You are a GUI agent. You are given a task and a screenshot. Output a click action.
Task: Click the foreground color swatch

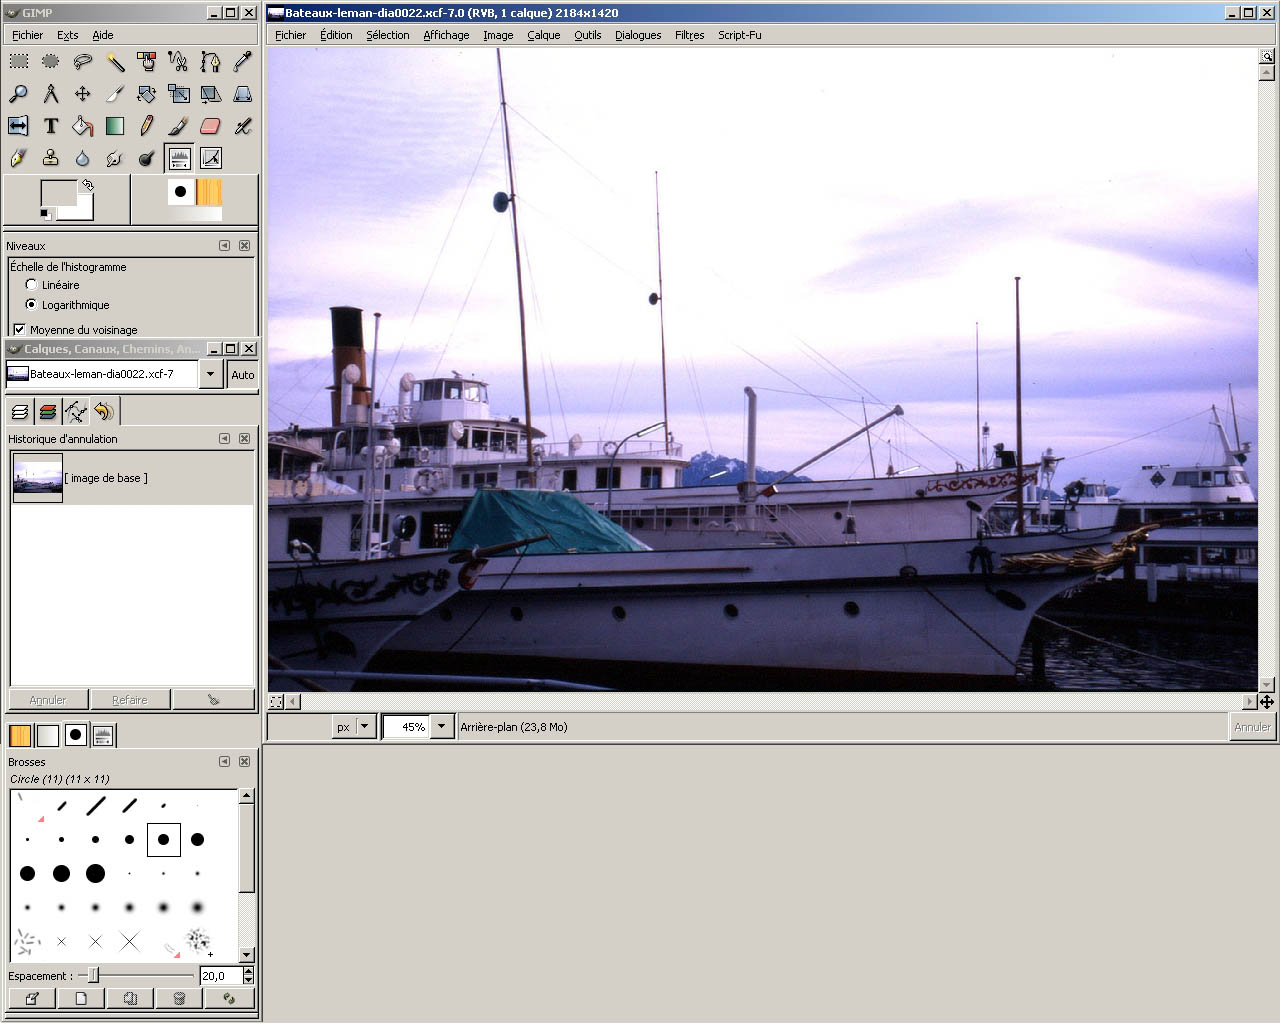click(58, 195)
